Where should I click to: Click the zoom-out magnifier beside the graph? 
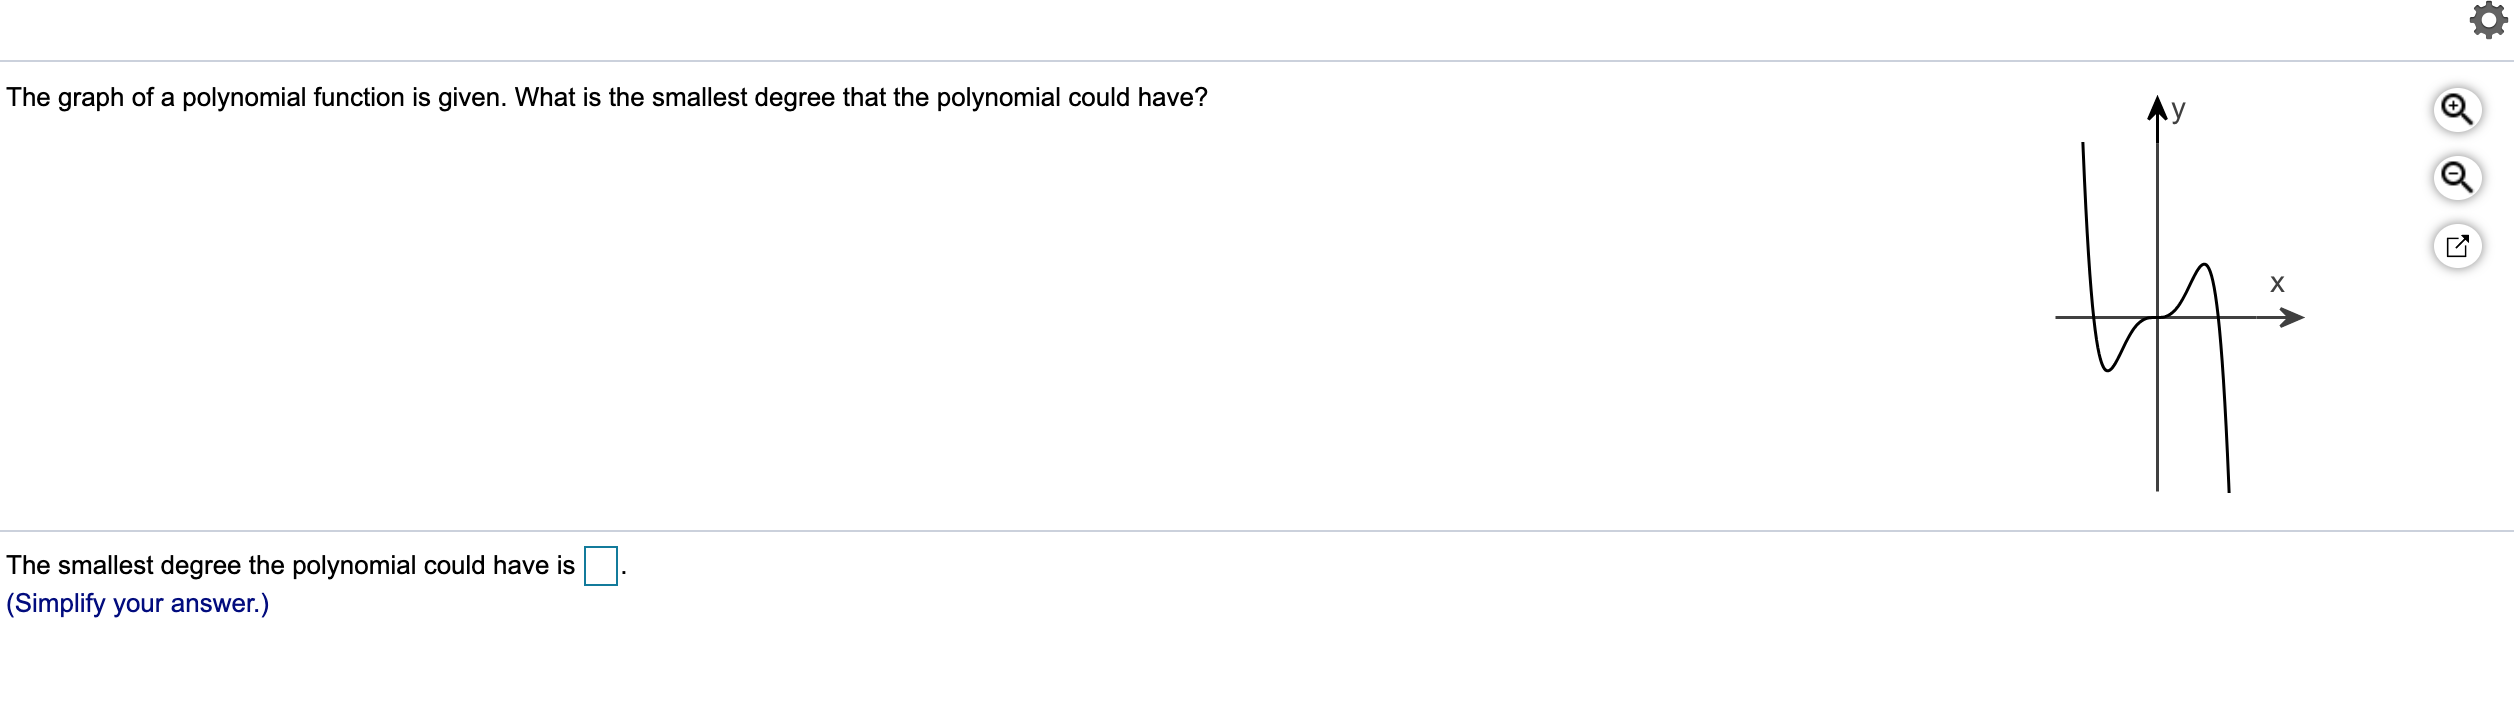click(x=2458, y=177)
